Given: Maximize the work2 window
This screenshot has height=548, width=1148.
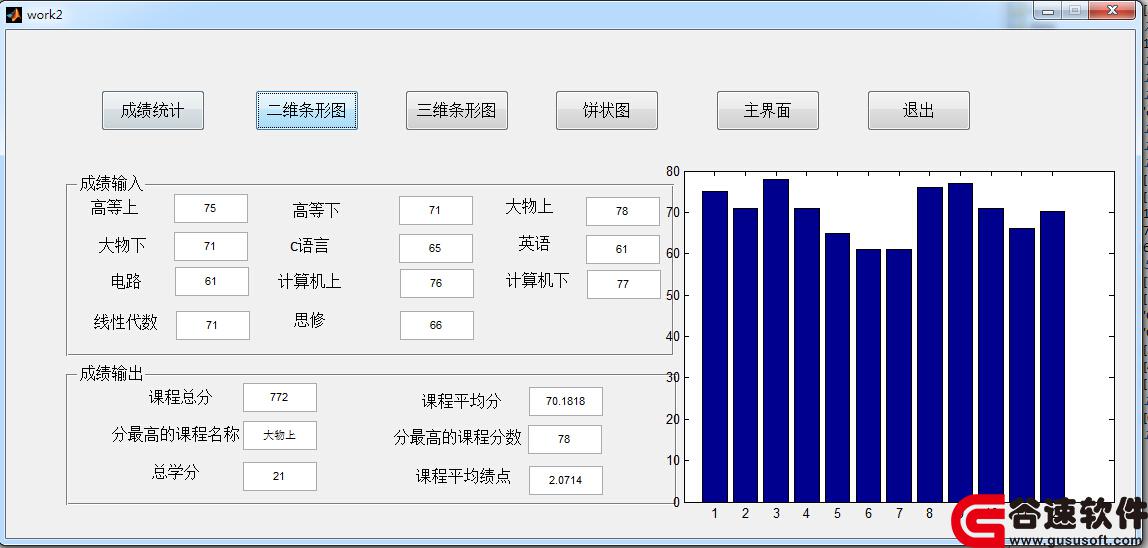Looking at the screenshot, I should point(1075,10).
